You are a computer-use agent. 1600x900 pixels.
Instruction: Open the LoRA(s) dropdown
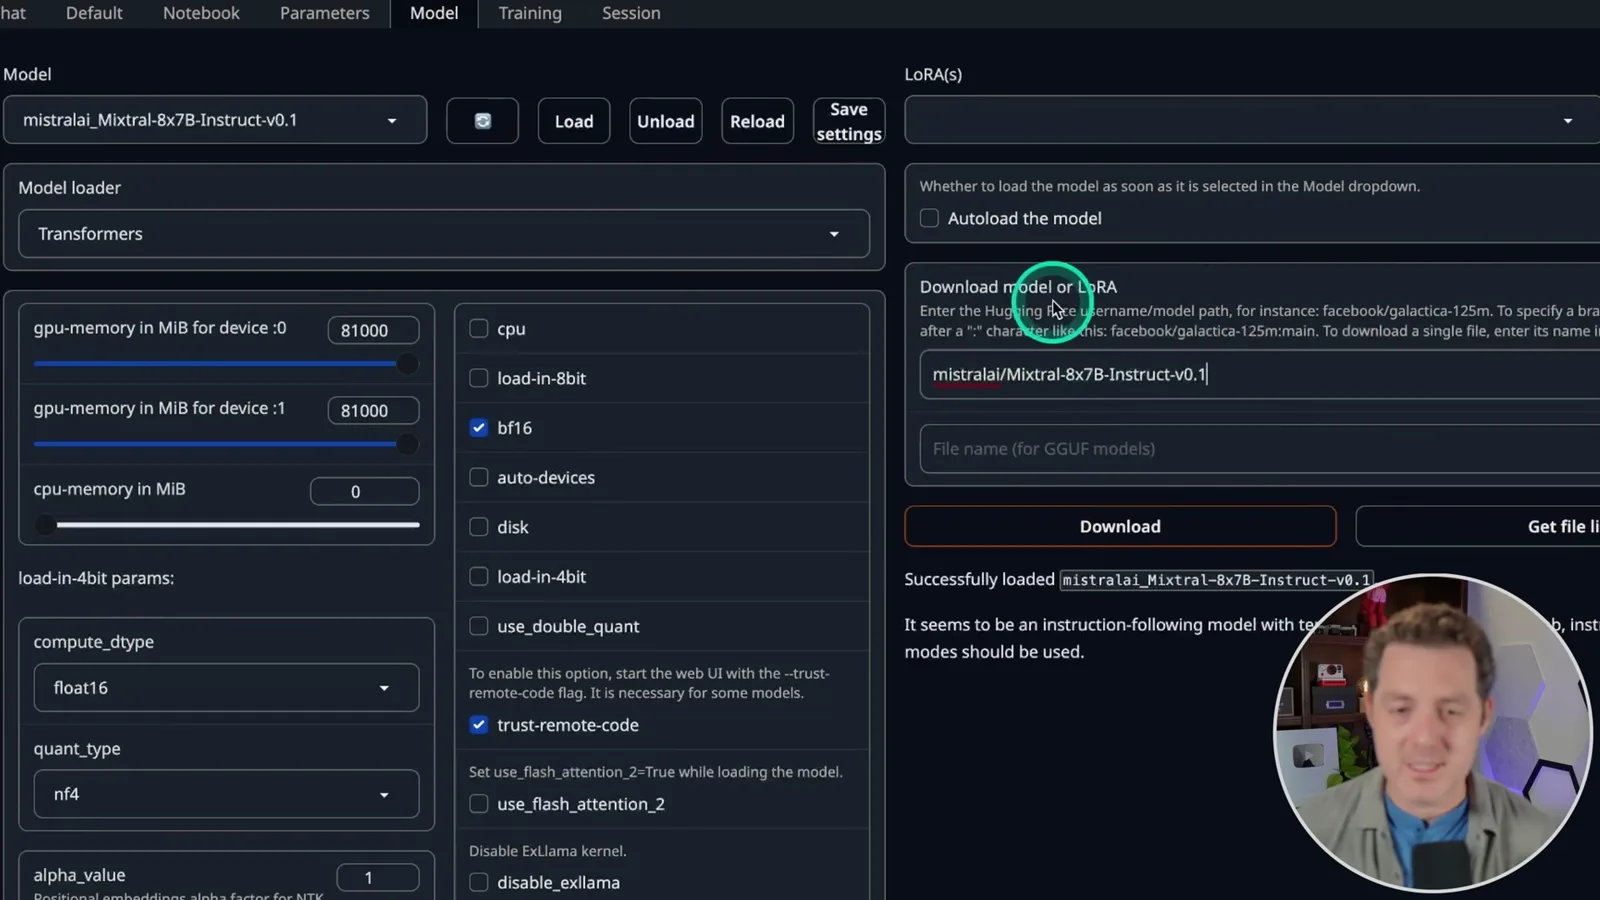coord(1252,121)
